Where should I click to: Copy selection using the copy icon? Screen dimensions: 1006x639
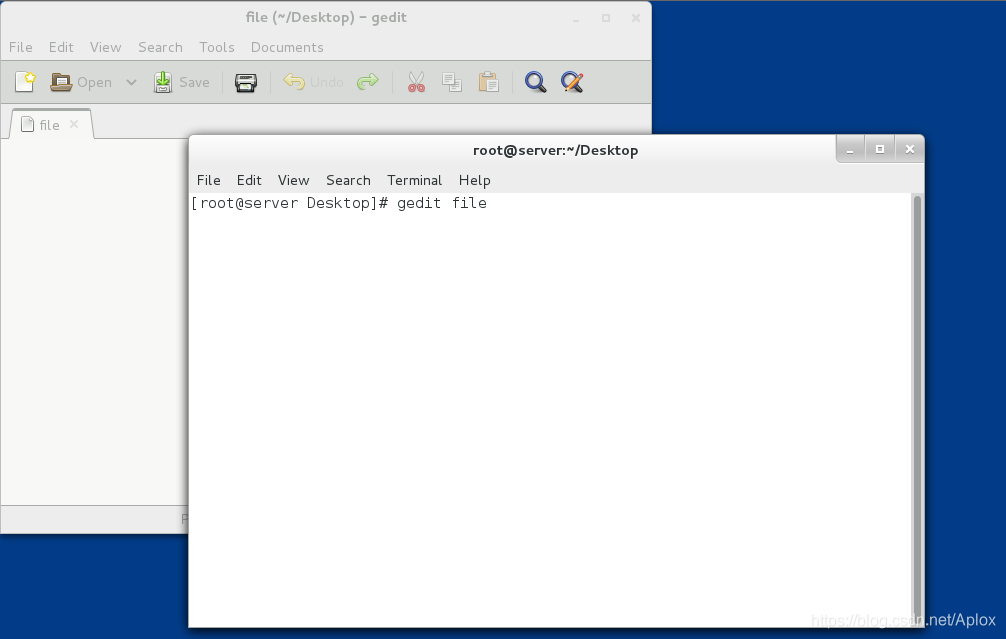[x=452, y=82]
